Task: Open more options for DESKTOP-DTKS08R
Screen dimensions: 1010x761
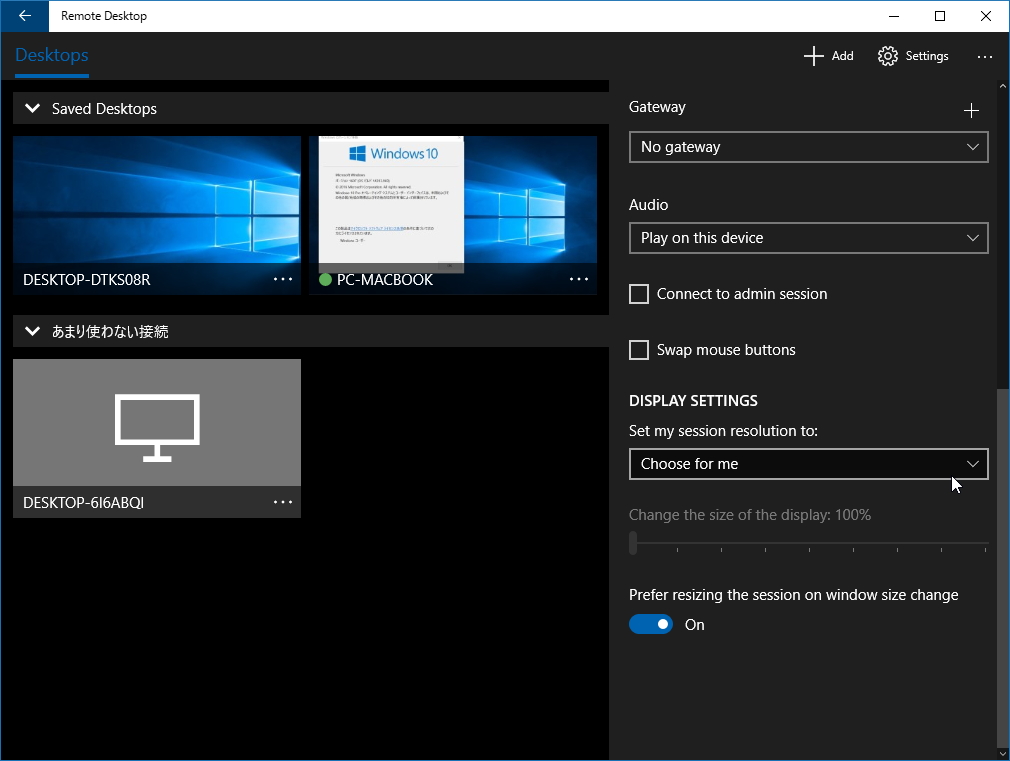Action: coord(283,280)
